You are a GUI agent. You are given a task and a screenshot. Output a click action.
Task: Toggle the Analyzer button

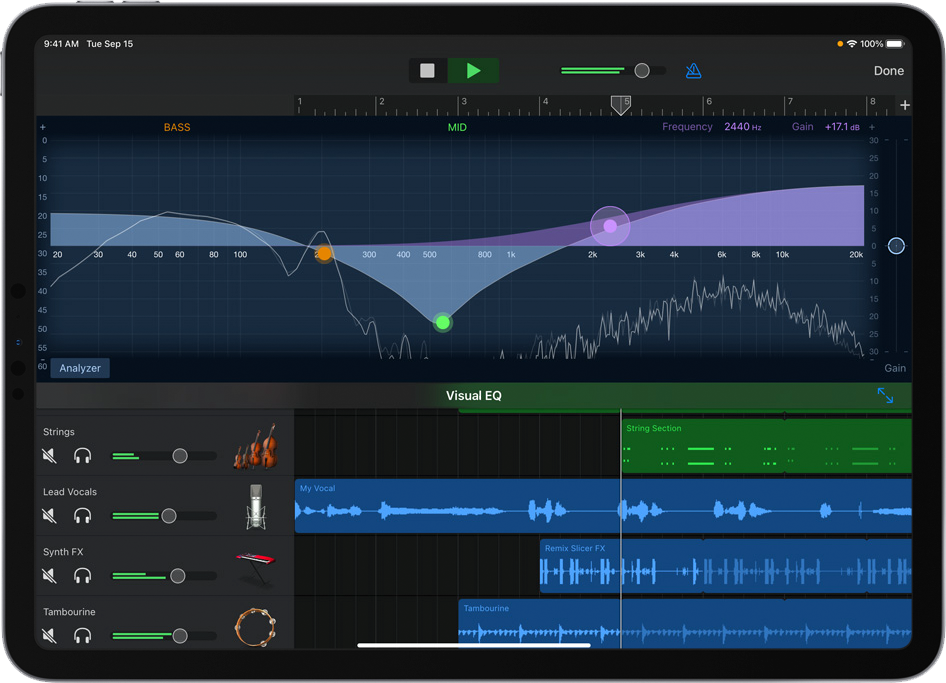click(80, 368)
